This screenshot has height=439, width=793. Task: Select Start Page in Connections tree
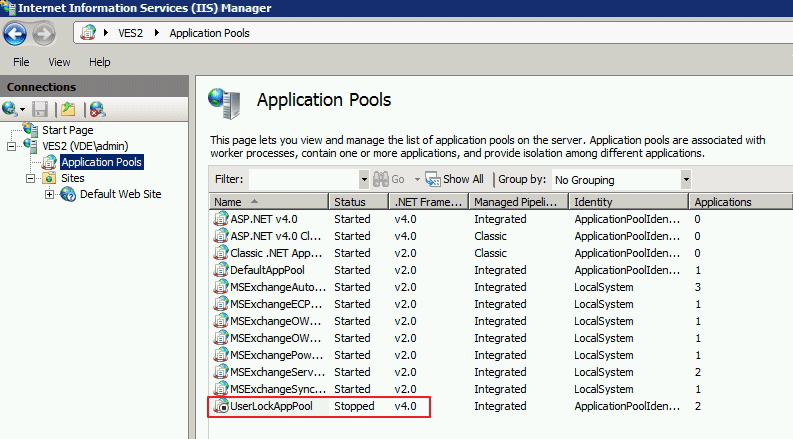pyautogui.click(x=68, y=130)
